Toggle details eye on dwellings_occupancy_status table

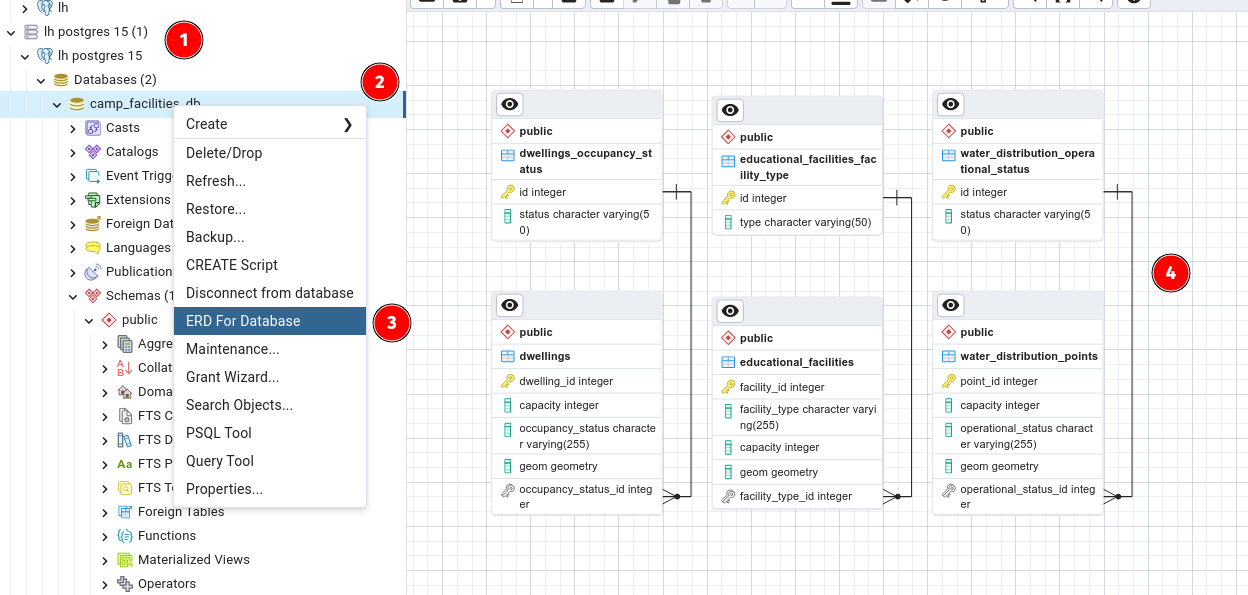(x=510, y=104)
